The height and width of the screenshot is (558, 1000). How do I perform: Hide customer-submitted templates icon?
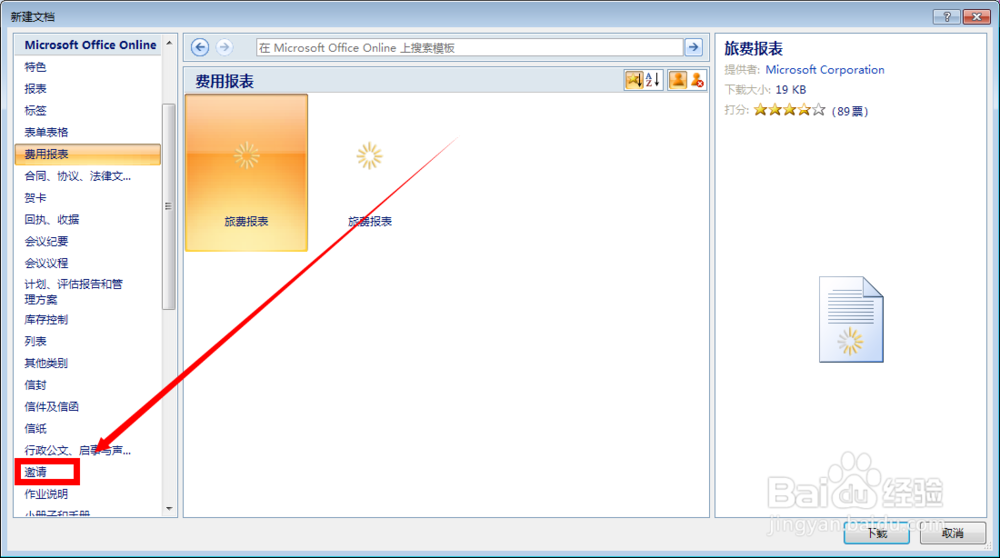pyautogui.click(x=697, y=80)
